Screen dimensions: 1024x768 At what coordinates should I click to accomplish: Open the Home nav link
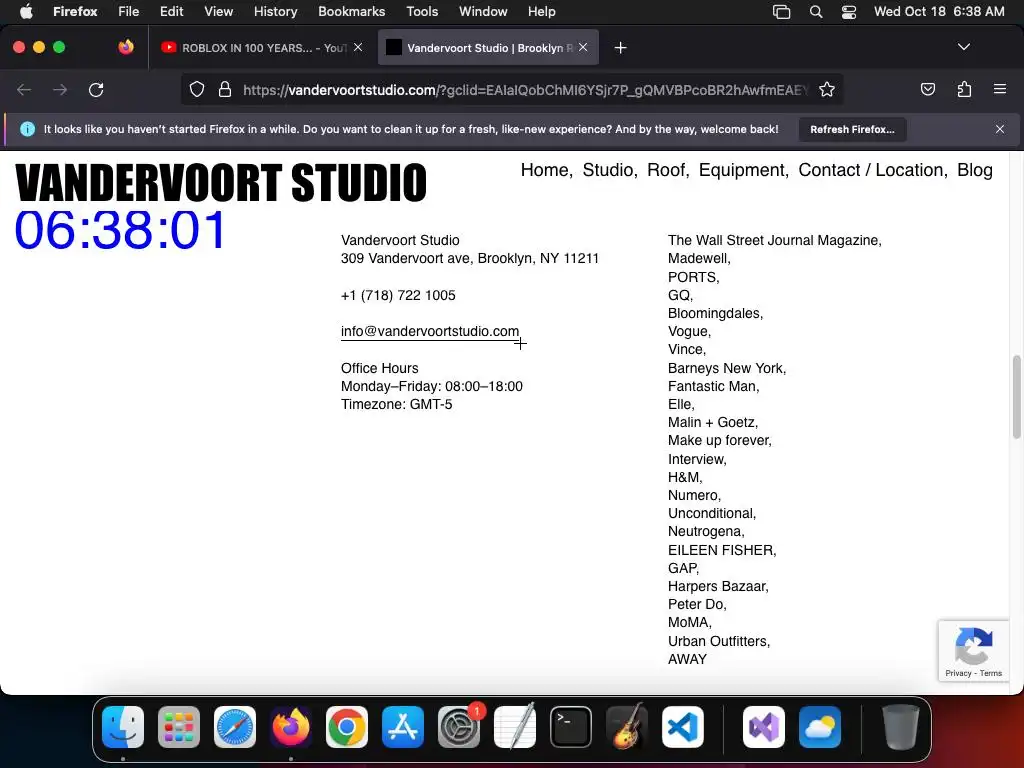544,170
